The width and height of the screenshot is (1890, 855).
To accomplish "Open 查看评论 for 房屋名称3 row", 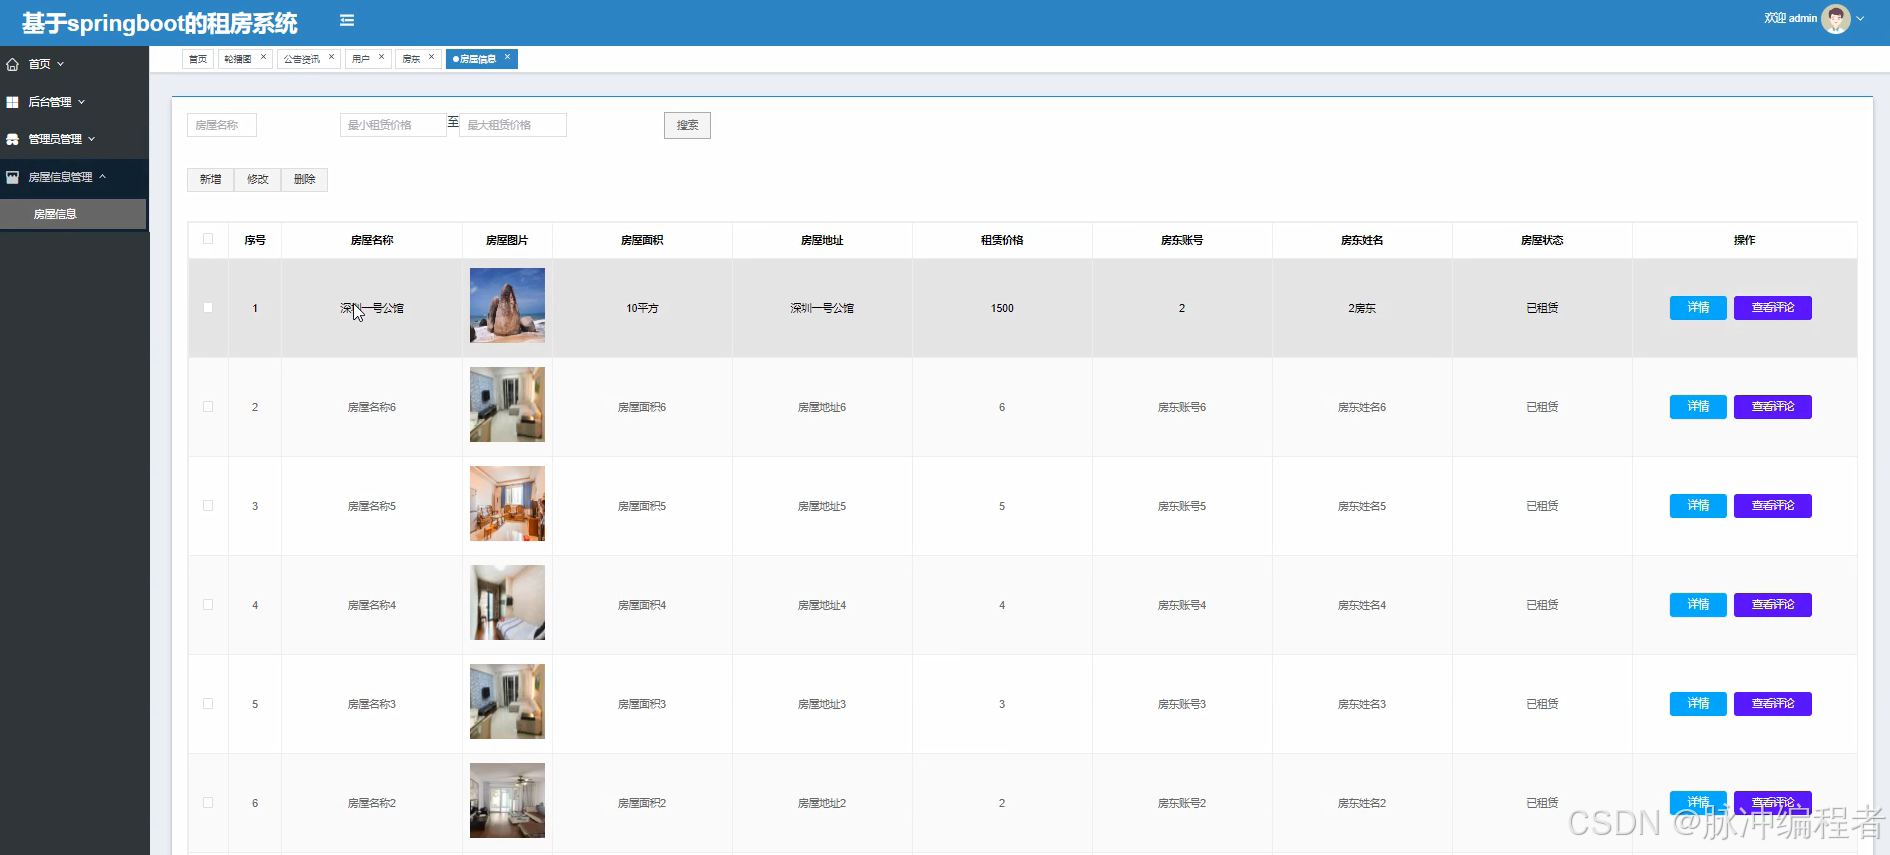I will tap(1773, 704).
